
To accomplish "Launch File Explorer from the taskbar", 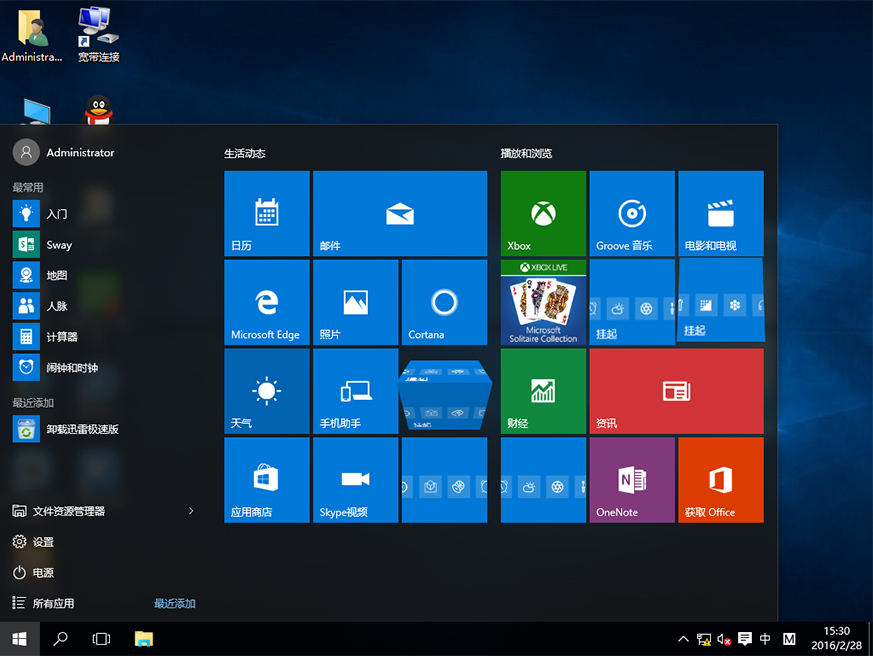I will 144,638.
